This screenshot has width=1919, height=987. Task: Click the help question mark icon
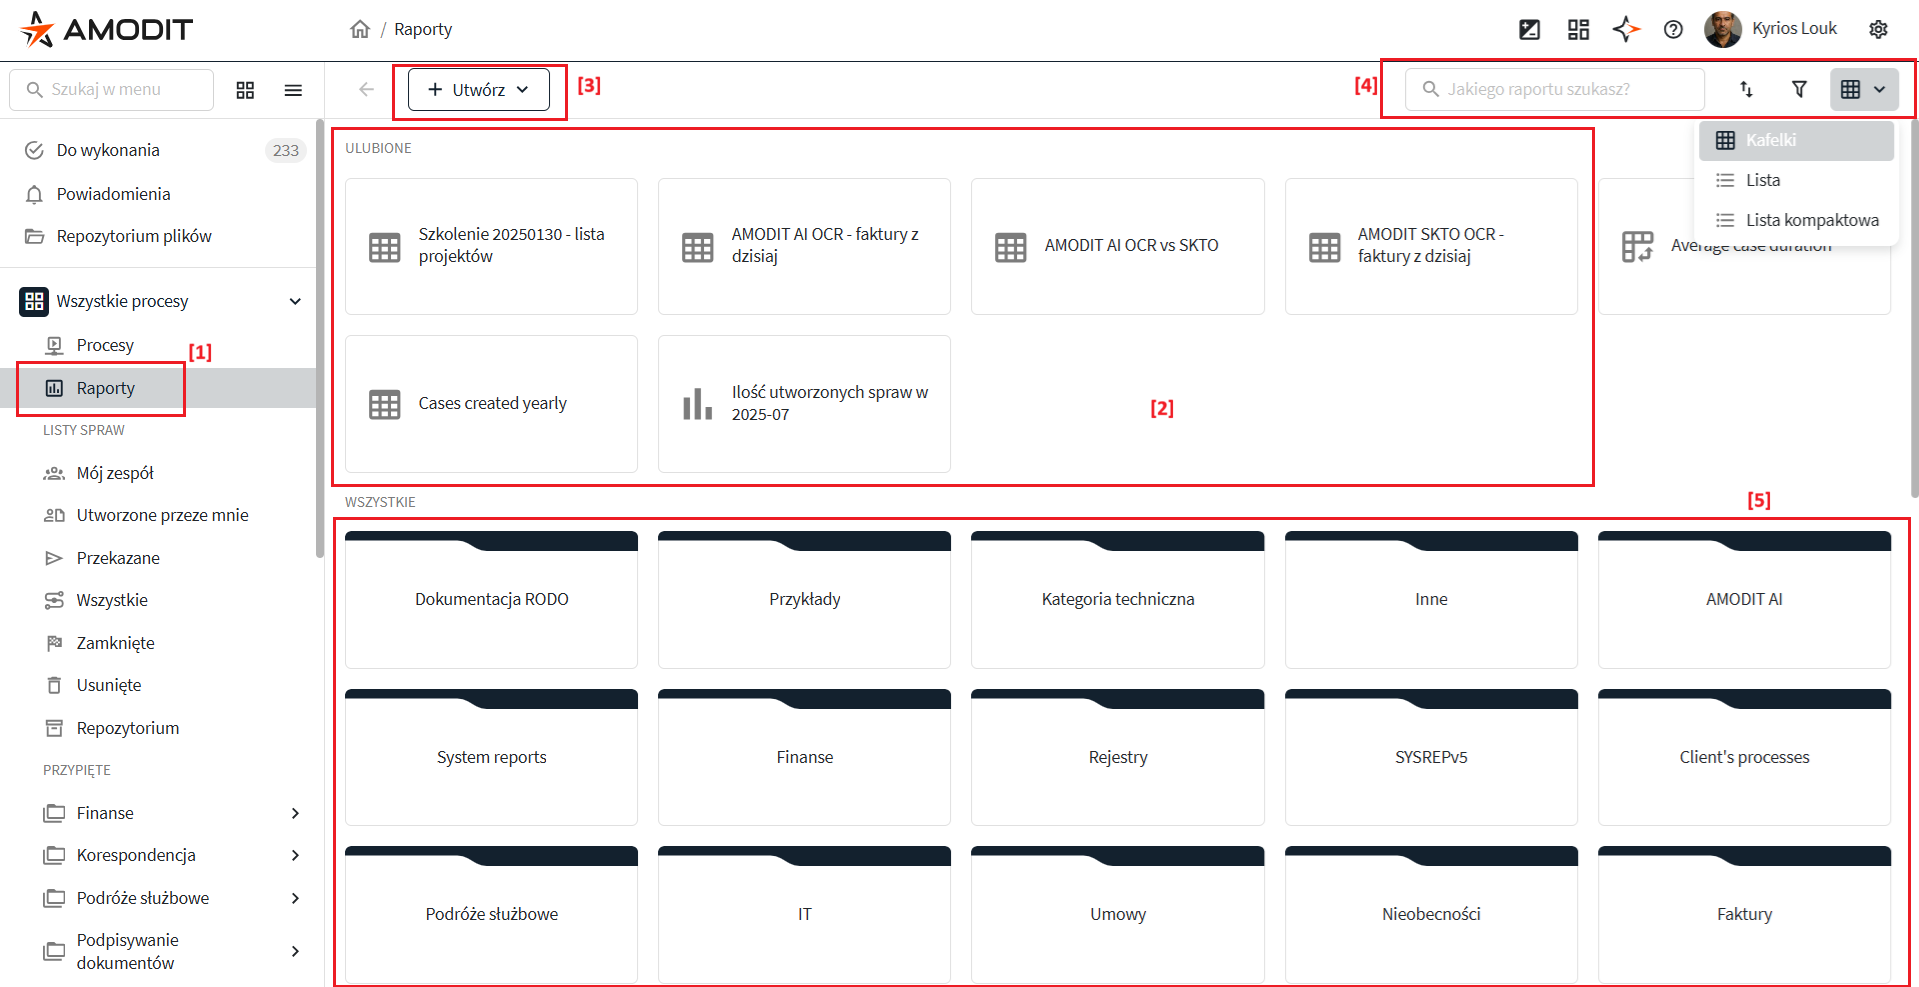[1673, 29]
